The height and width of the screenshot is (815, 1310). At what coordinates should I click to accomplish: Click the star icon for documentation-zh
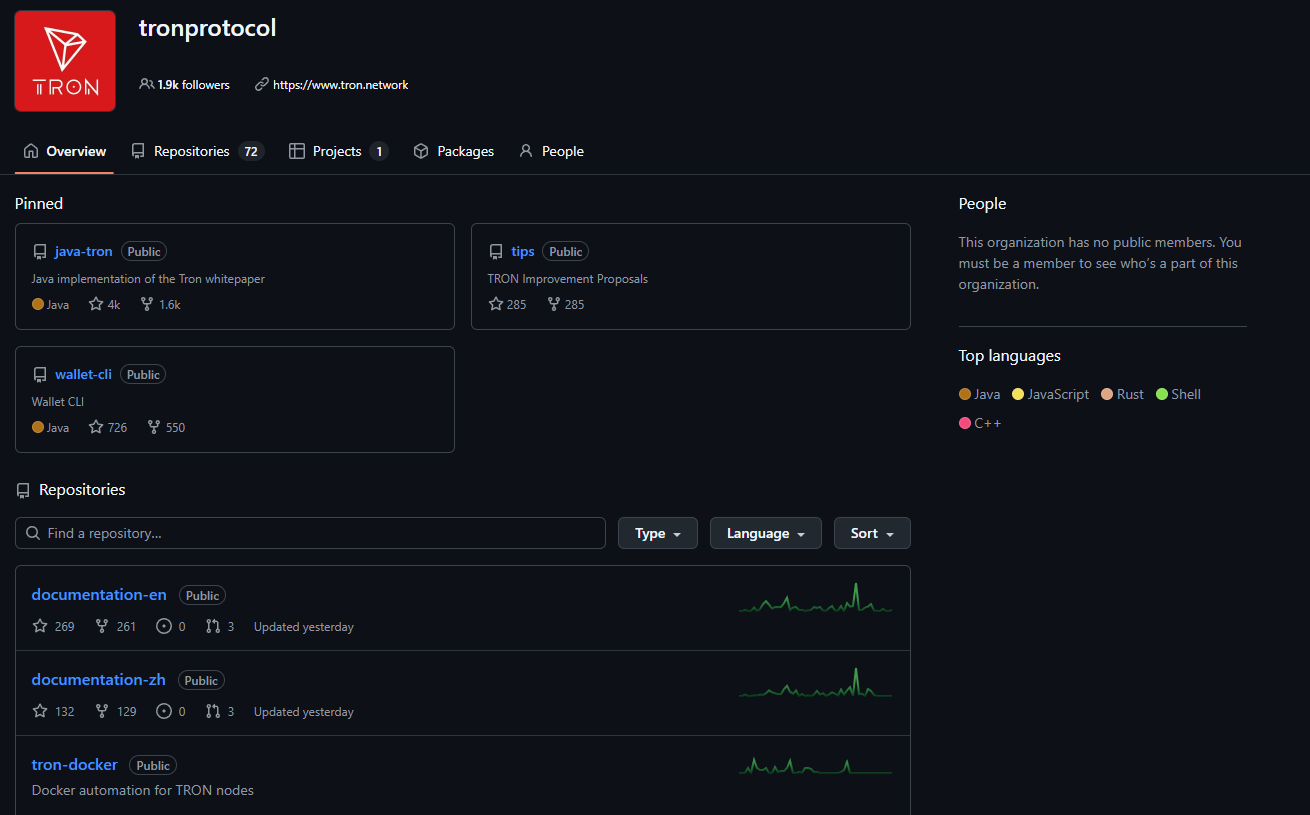click(x=40, y=711)
